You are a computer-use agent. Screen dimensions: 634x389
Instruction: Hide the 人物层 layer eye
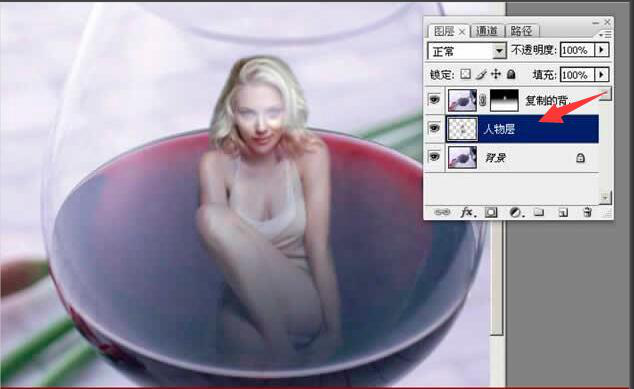434,128
